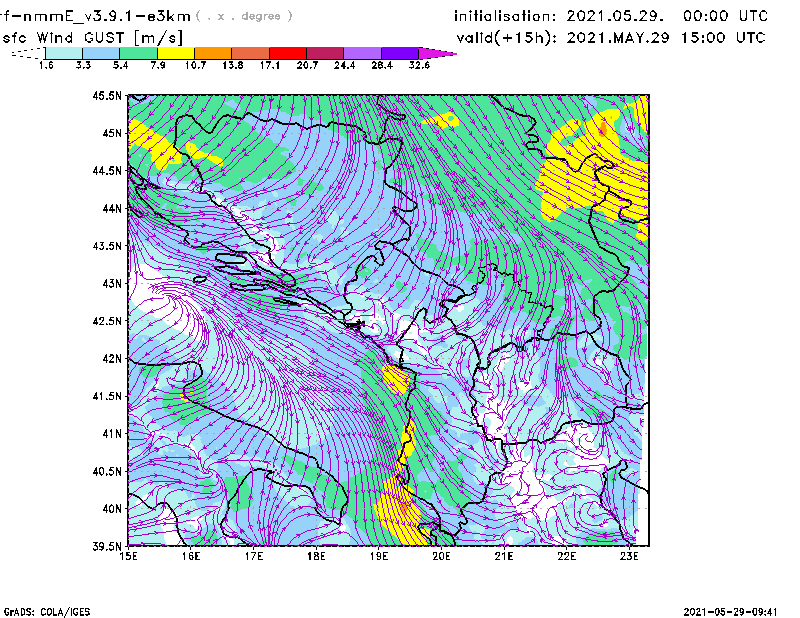800x618 pixels.
Task: Click the 17E longitude label
Action: [254, 556]
